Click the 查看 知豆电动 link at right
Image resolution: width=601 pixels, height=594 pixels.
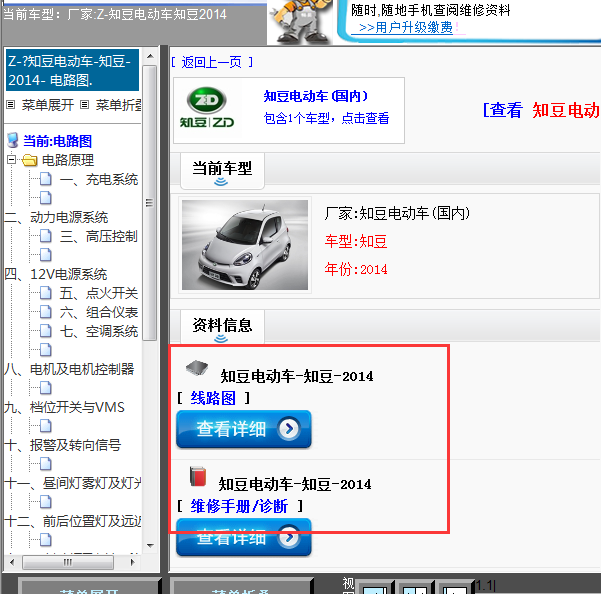541,110
